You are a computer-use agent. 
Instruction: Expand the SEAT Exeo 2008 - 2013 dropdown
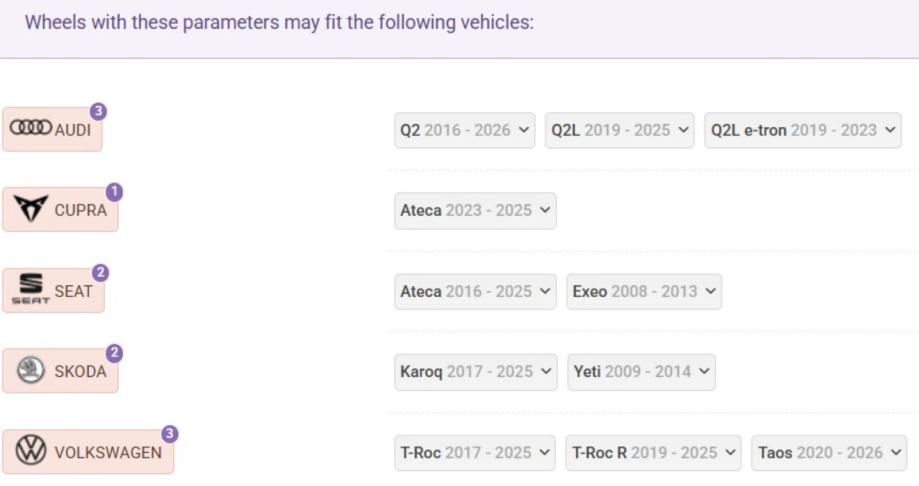pos(644,292)
